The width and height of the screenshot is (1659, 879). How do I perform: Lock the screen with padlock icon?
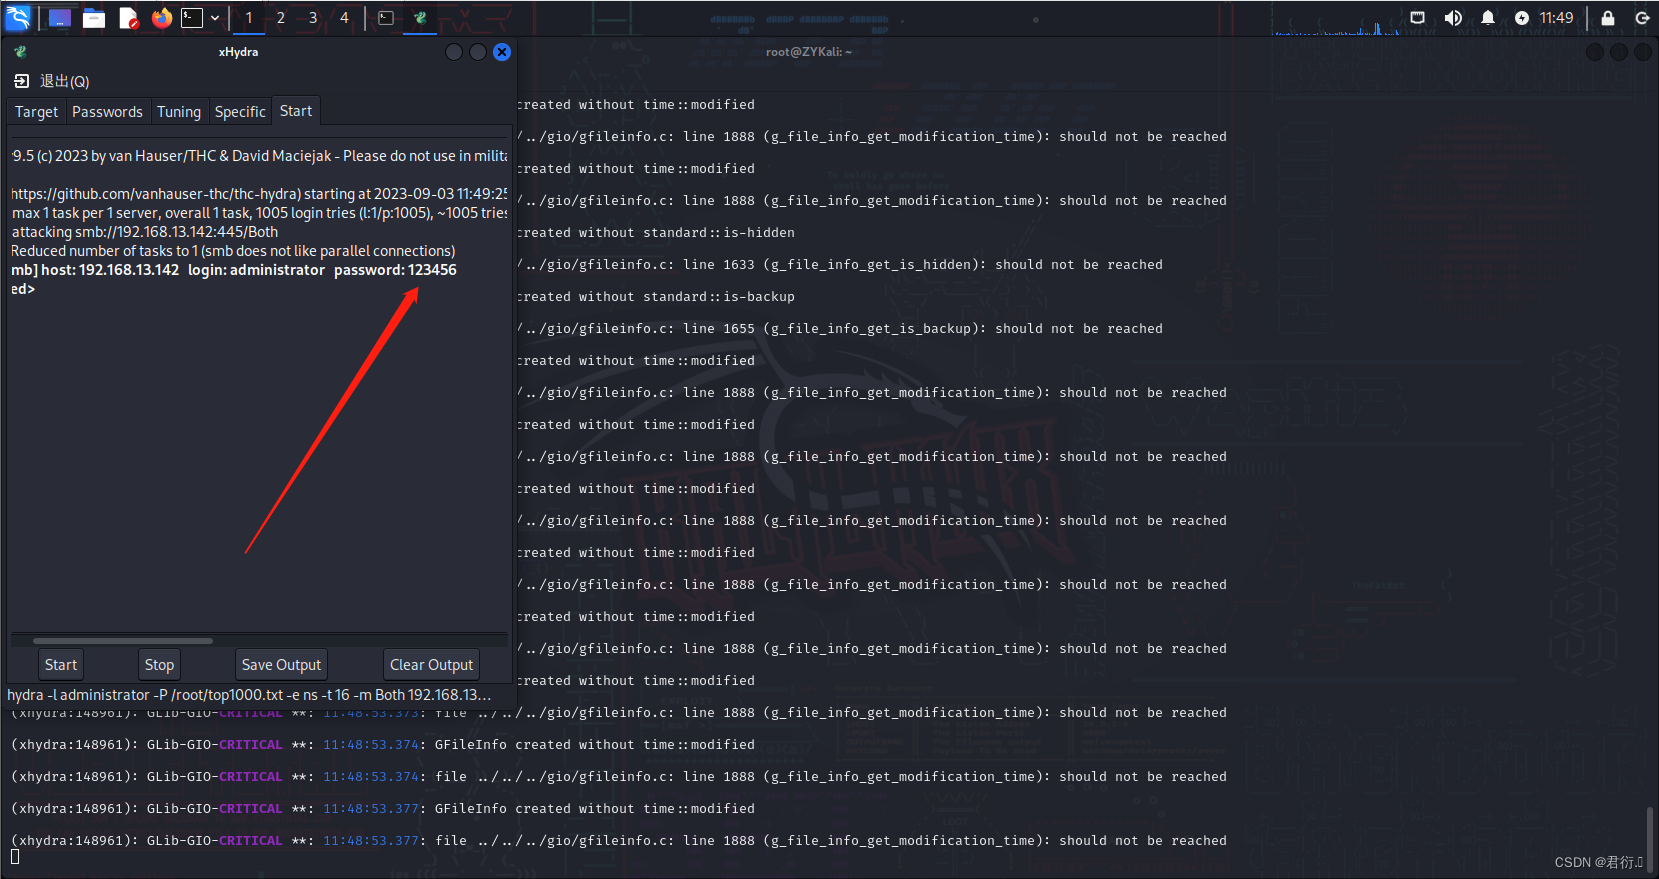click(x=1608, y=18)
